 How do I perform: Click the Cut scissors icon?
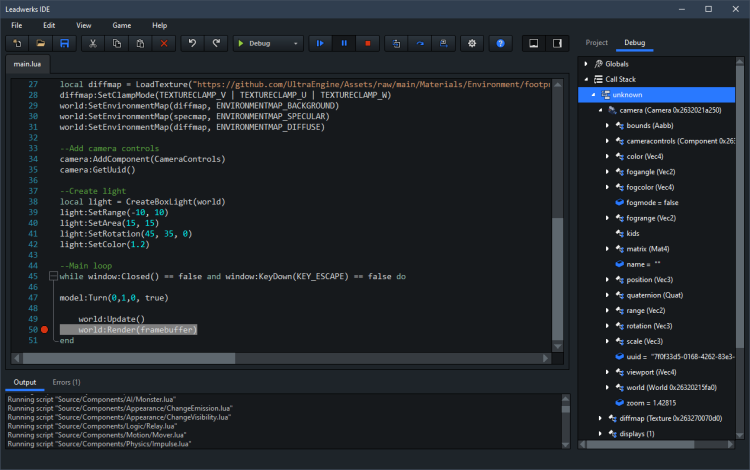click(x=92, y=44)
